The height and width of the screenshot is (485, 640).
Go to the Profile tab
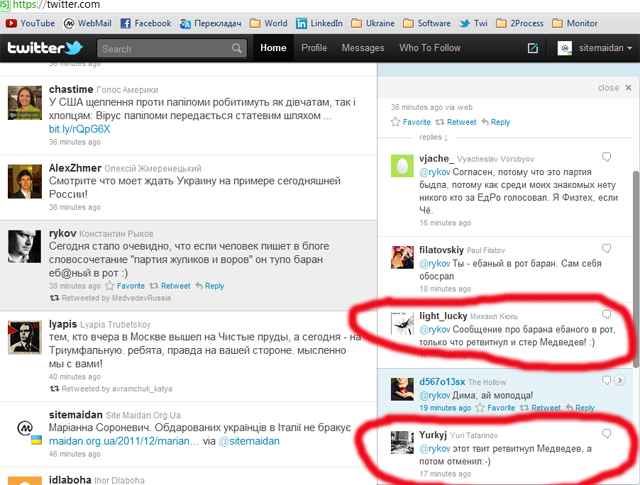(x=314, y=48)
